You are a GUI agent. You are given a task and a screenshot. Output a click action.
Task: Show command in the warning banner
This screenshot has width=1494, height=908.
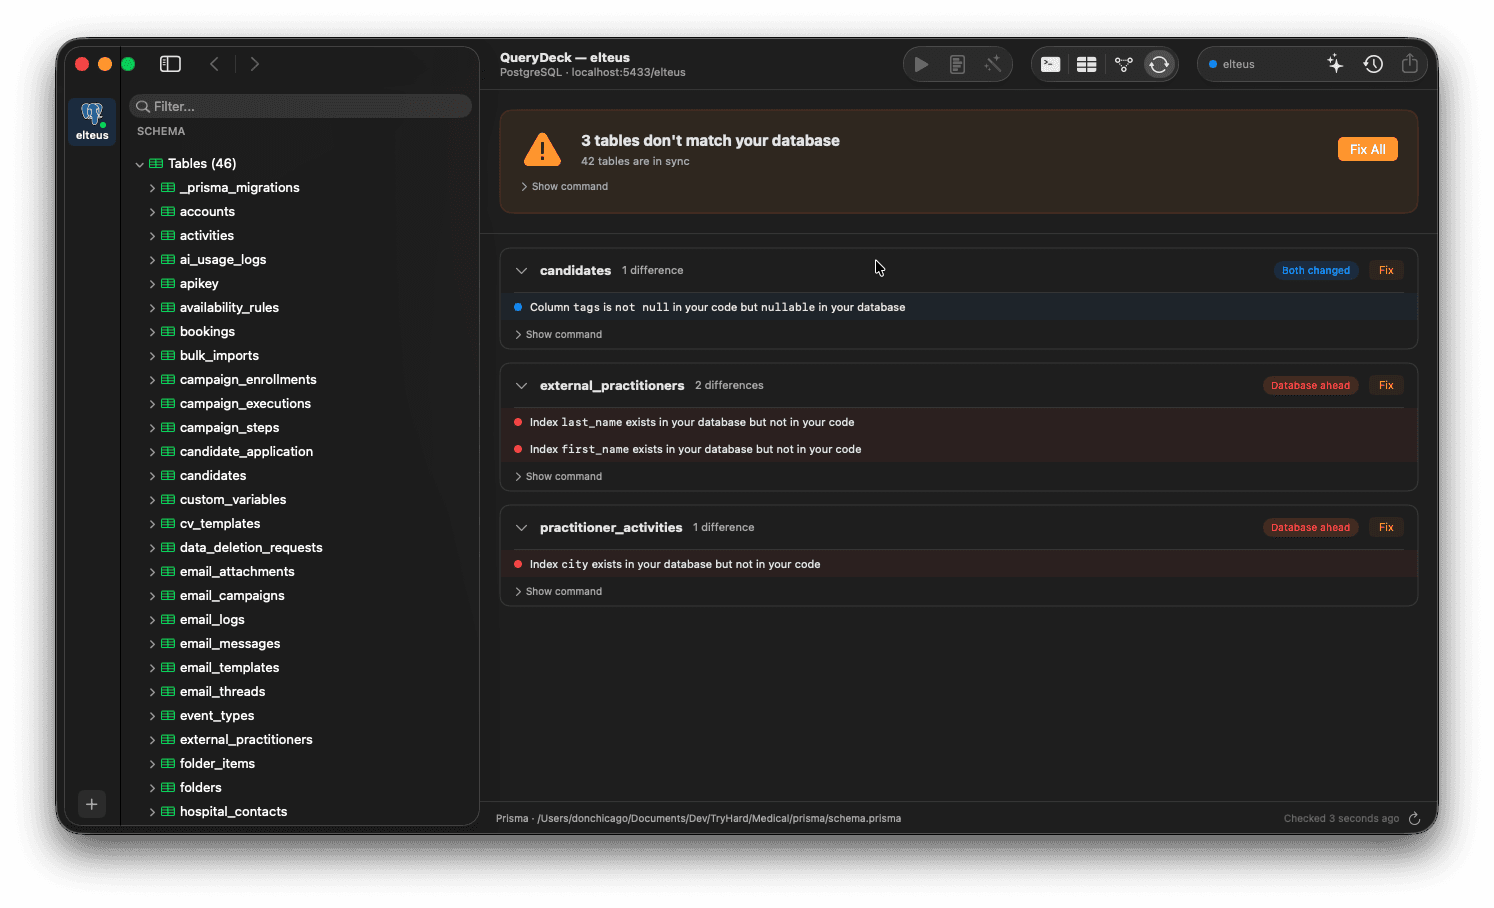coord(564,187)
